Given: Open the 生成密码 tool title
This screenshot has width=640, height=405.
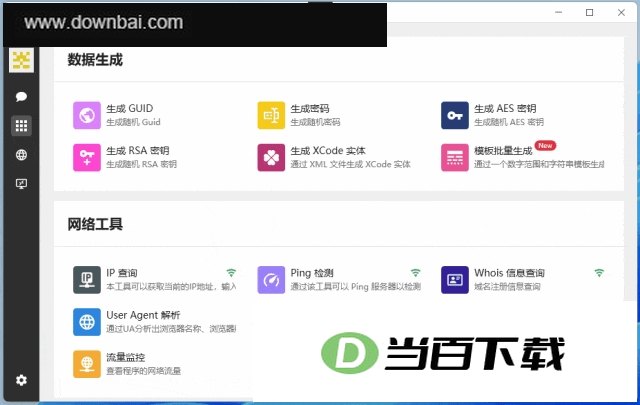Looking at the screenshot, I should coord(310,109).
